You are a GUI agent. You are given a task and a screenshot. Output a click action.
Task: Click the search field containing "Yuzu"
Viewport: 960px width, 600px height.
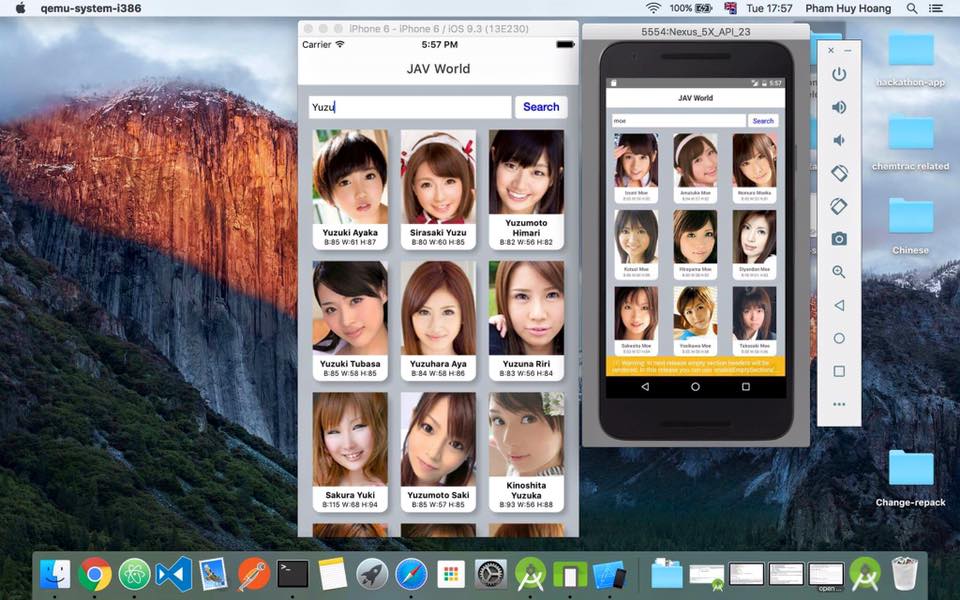(410, 107)
